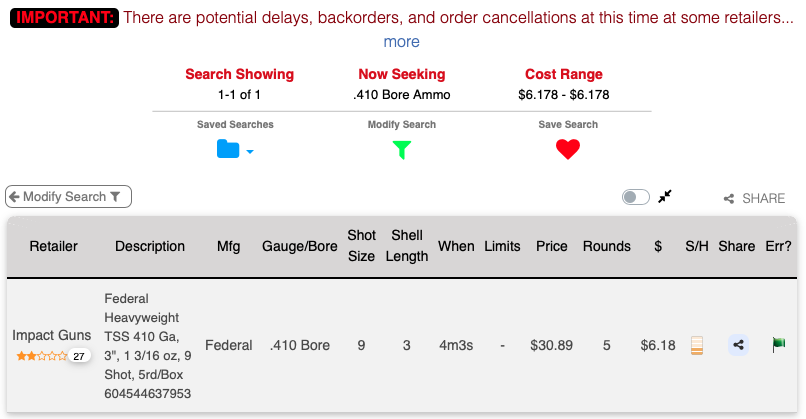806x419 pixels.
Task: Toggle the switch beside the compress icon
Action: [636, 197]
